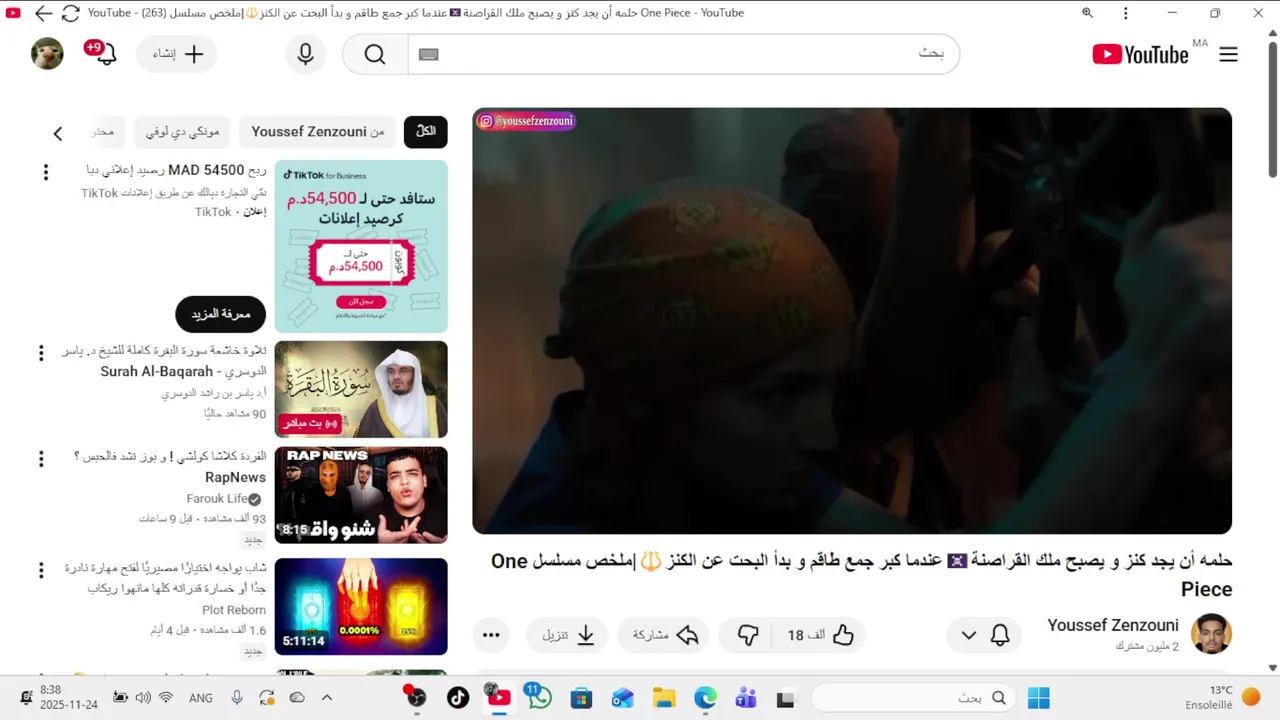The height and width of the screenshot is (720, 1280).
Task: Start voice search with the microphone
Action: point(306,54)
